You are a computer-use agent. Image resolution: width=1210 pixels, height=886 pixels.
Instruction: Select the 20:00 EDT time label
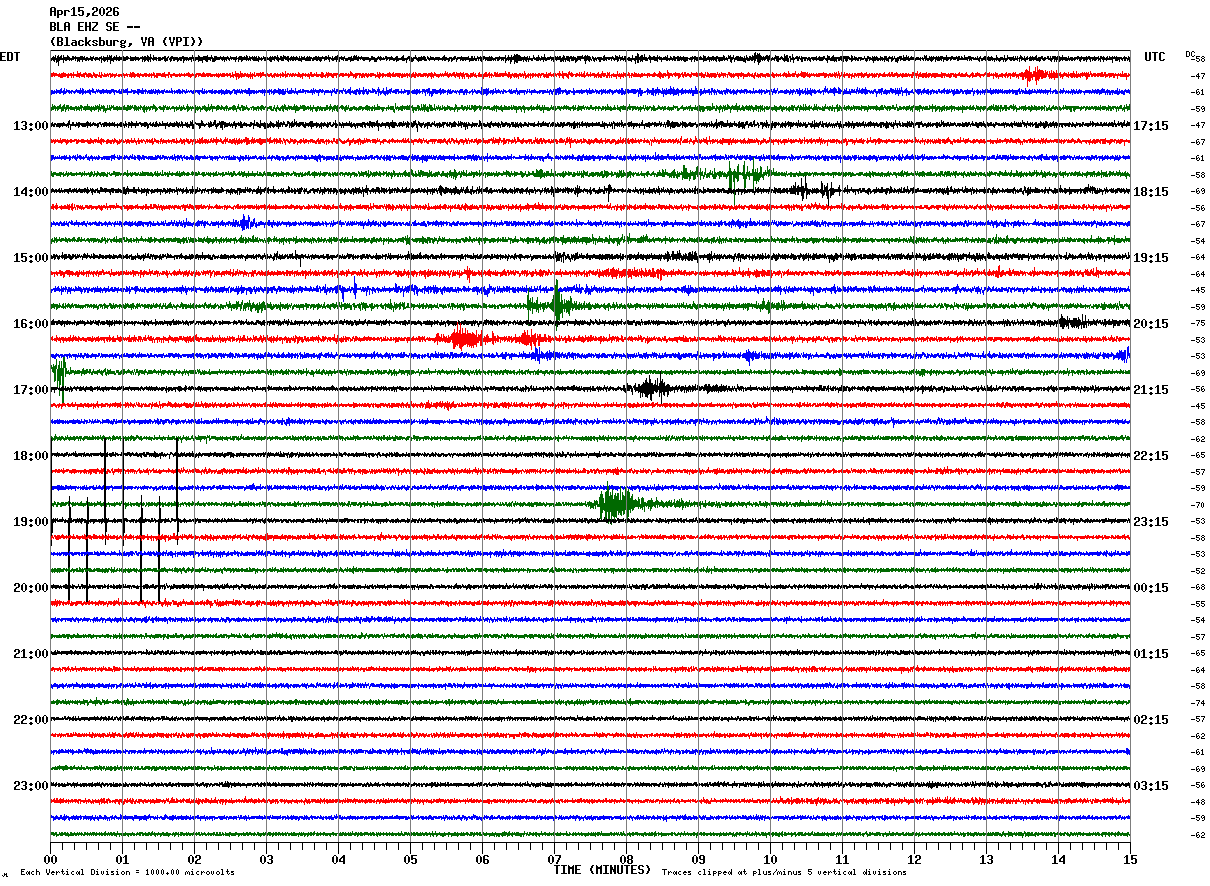(31, 588)
